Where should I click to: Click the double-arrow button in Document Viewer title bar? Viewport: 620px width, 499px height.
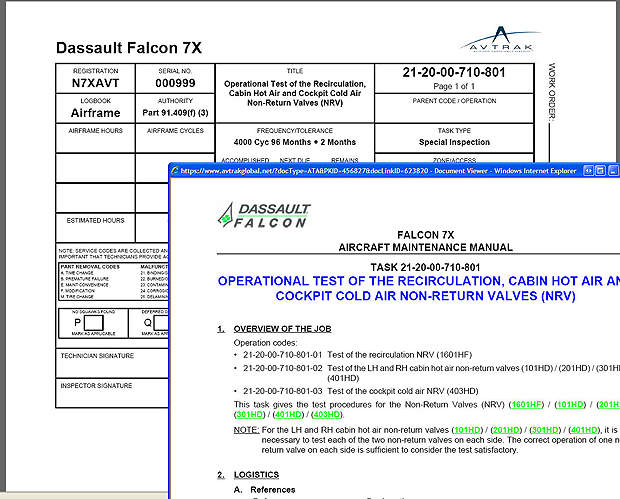[588, 171]
